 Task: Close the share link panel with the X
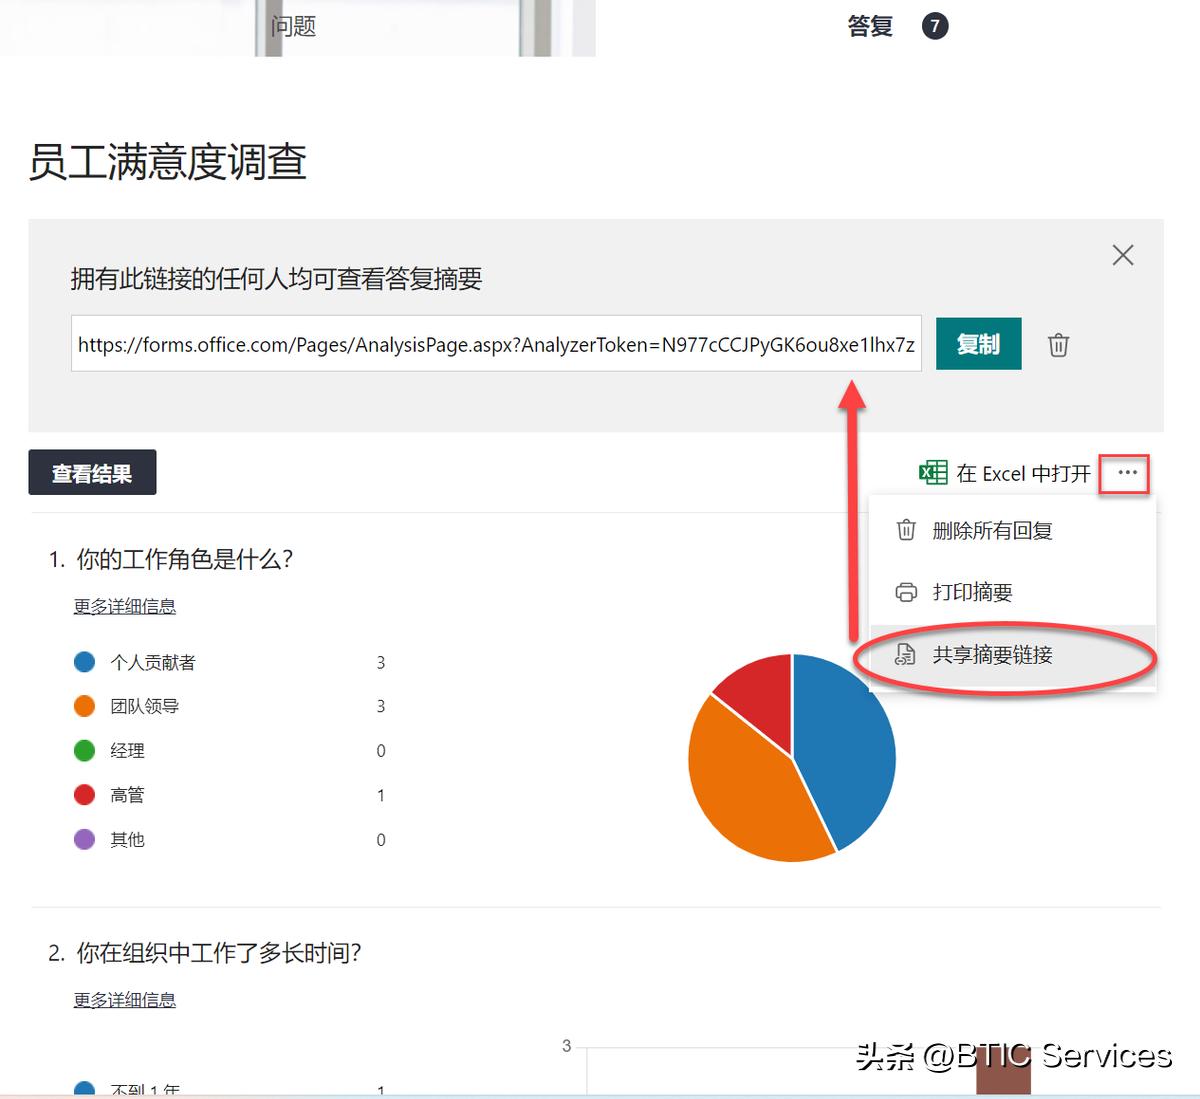(1123, 255)
